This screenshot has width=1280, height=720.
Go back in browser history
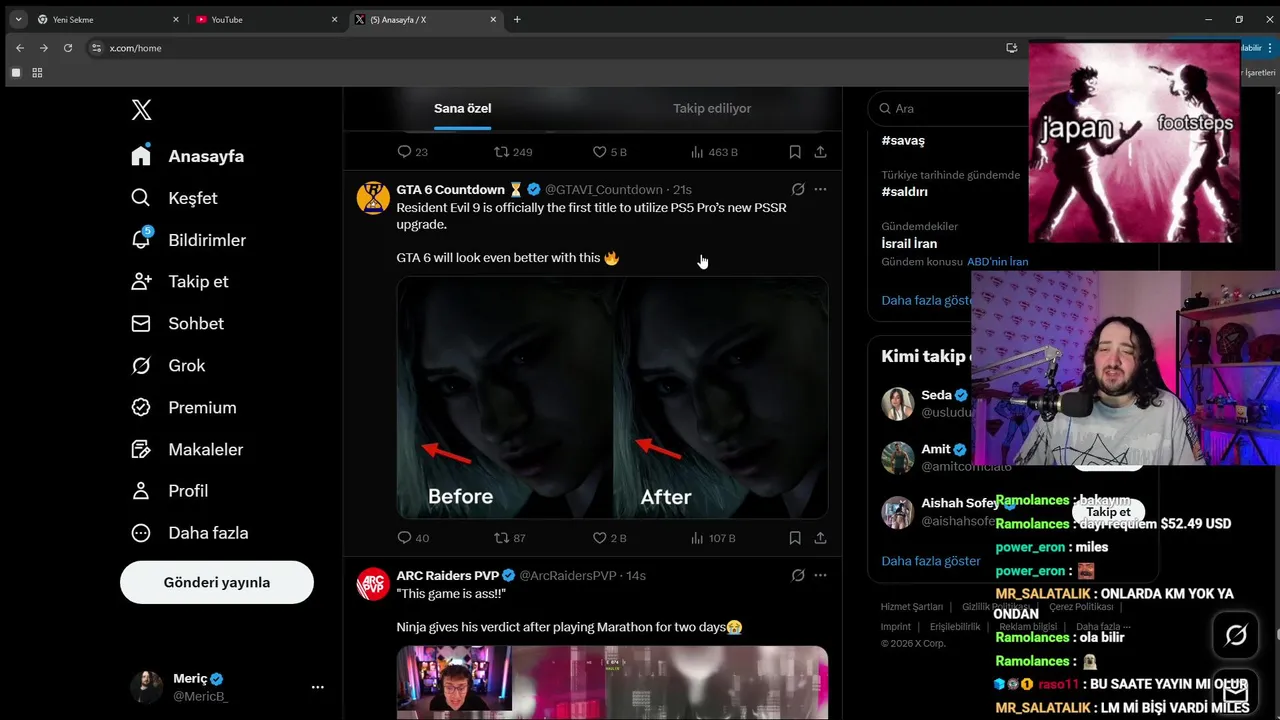20,48
